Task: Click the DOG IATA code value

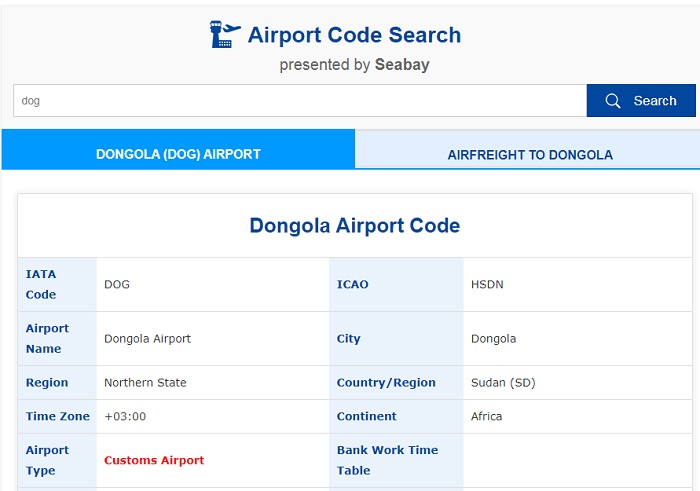Action: click(117, 284)
